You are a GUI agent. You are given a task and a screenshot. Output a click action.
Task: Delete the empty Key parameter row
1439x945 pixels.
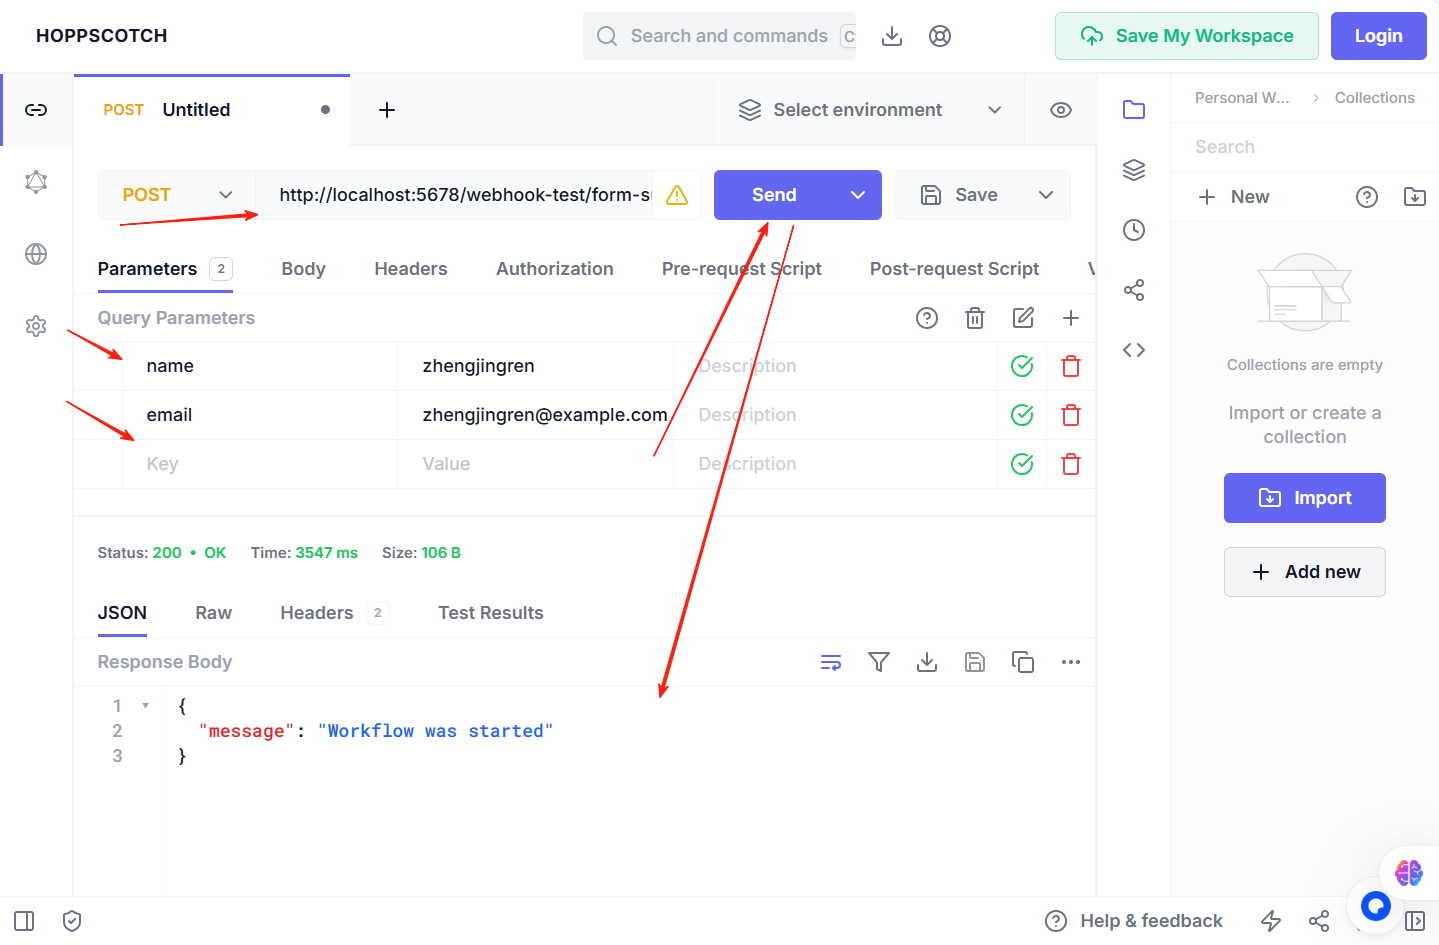tap(1071, 464)
